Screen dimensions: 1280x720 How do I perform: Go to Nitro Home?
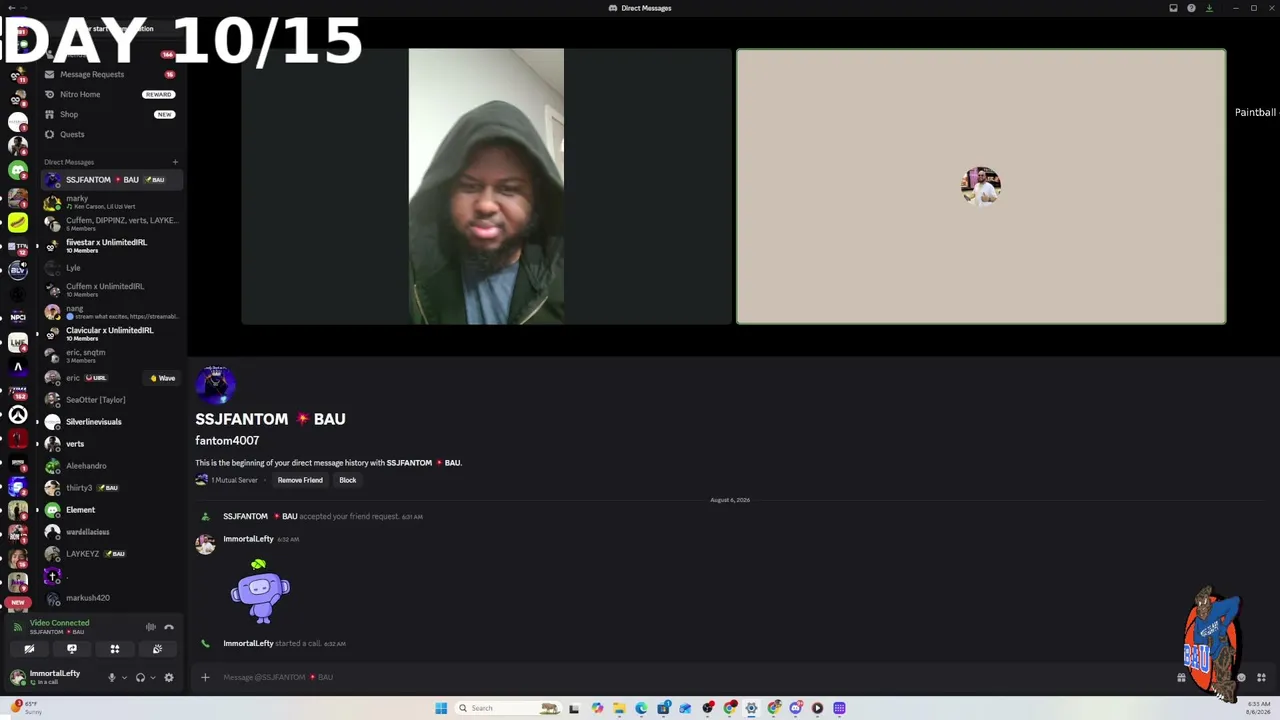(110, 94)
